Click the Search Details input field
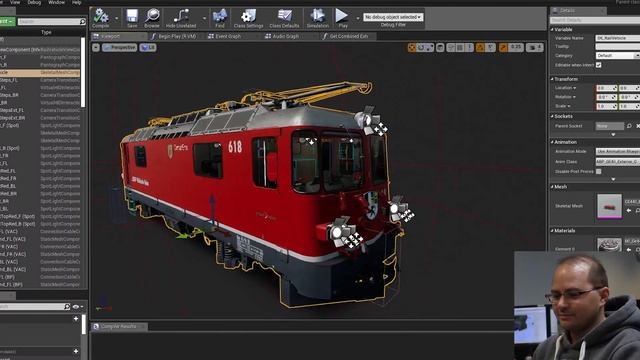This screenshot has width=640, height=360. (x=595, y=20)
